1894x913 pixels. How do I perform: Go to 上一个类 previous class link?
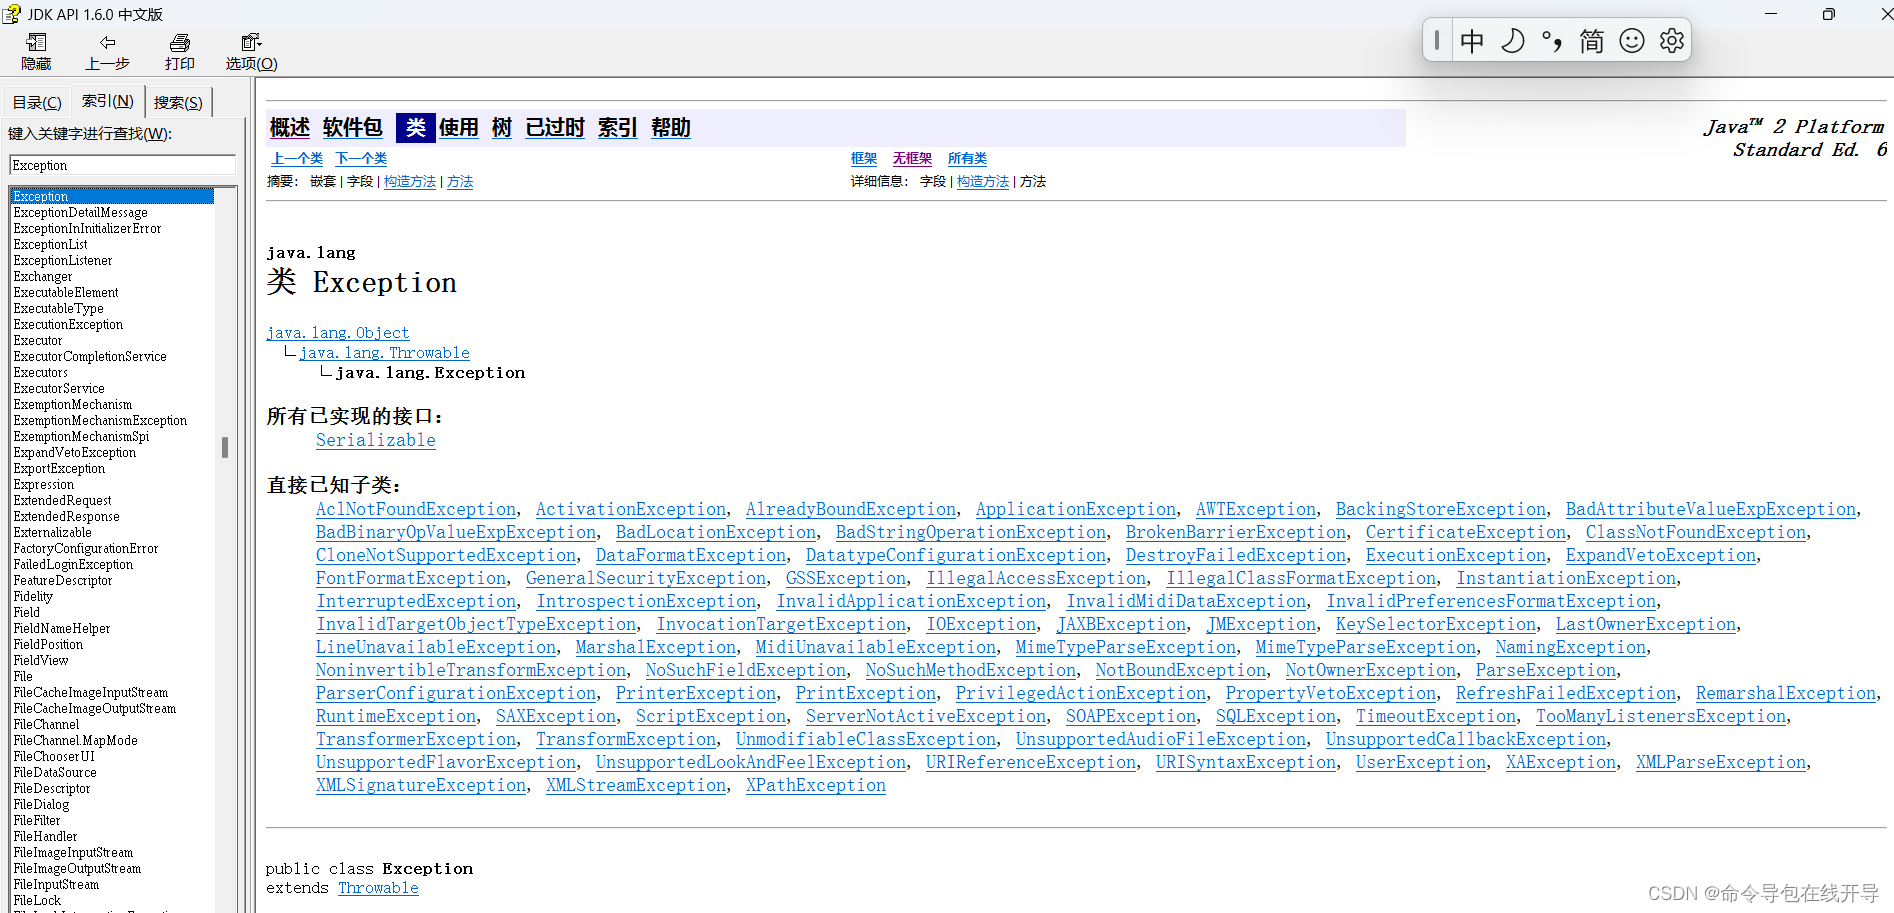click(x=297, y=159)
